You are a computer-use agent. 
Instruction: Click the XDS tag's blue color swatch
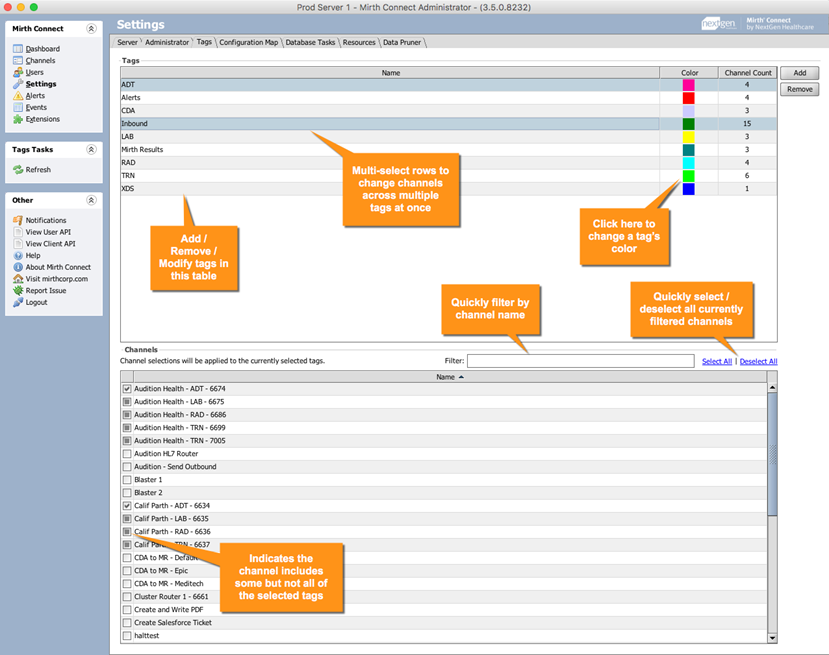click(688, 189)
